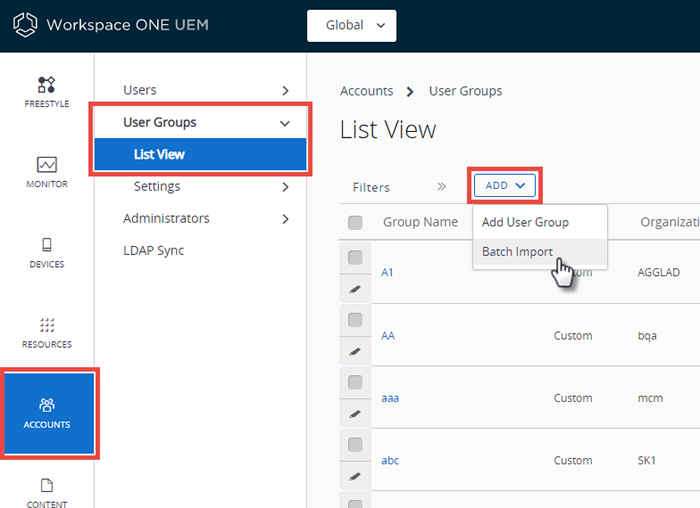Choose Batch Import from menu
This screenshot has height=508, width=700.
(540, 252)
